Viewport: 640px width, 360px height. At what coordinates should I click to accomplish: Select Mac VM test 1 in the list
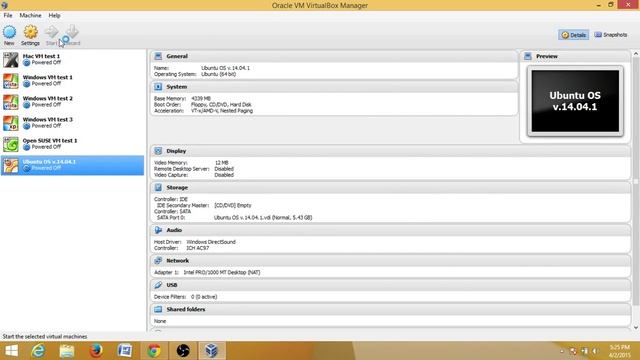pyautogui.click(x=73, y=60)
